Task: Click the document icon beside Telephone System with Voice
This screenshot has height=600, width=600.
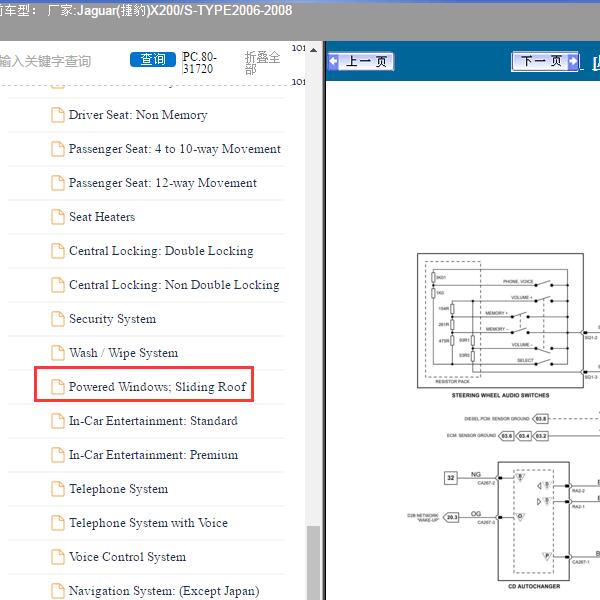Action: (58, 523)
